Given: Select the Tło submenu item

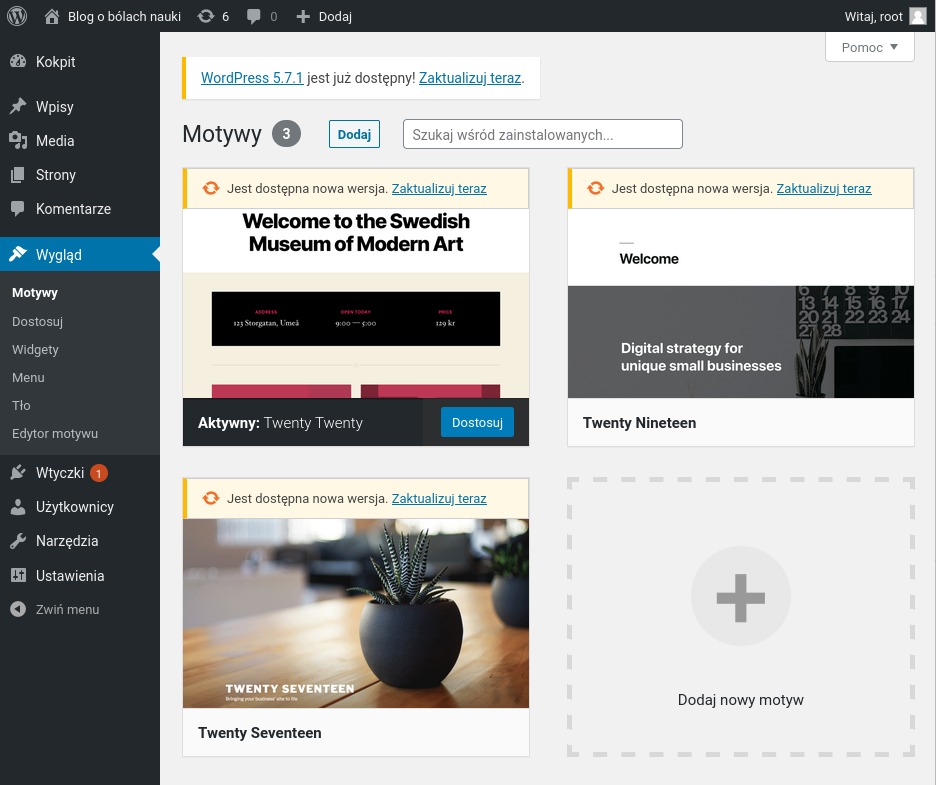Looking at the screenshot, I should coord(21,405).
